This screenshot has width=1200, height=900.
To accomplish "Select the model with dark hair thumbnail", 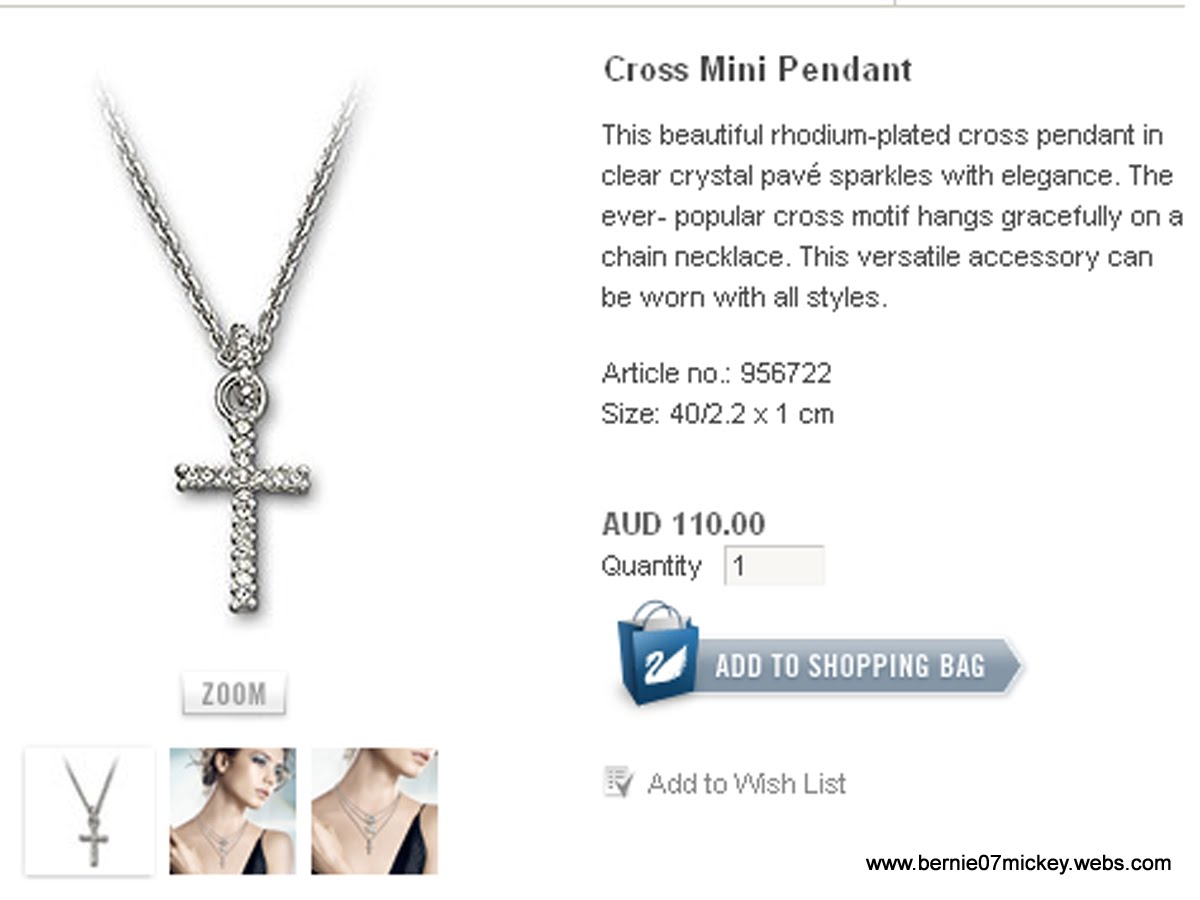I will pos(233,811).
